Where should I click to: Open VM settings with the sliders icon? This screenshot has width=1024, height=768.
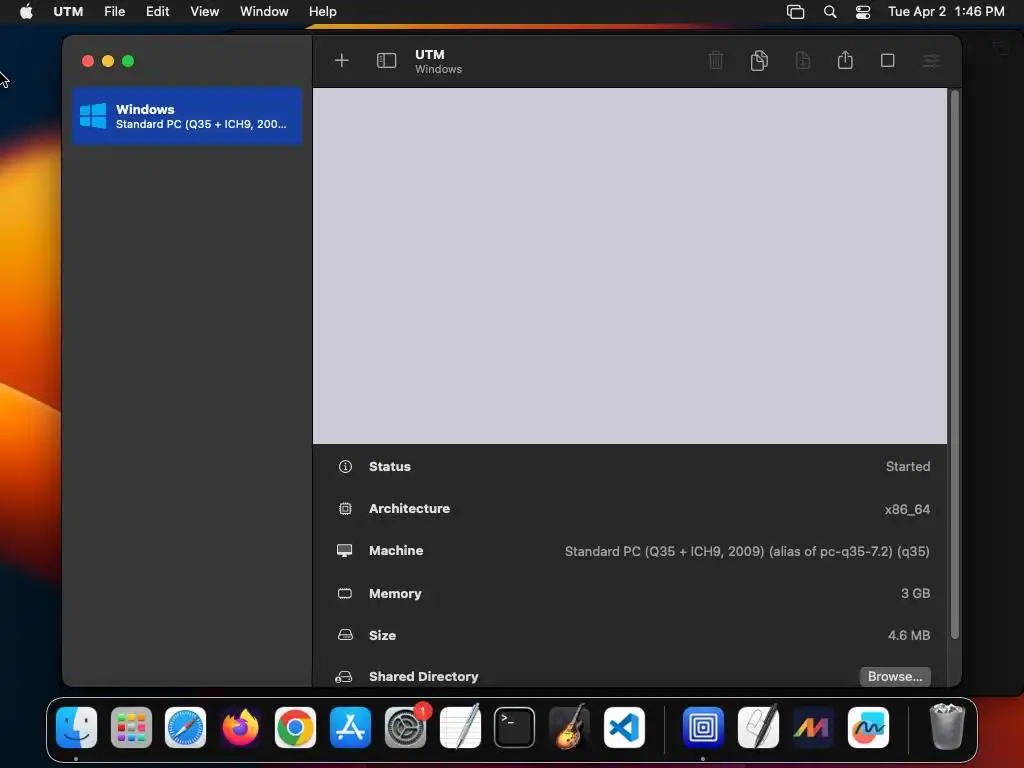[x=931, y=61]
